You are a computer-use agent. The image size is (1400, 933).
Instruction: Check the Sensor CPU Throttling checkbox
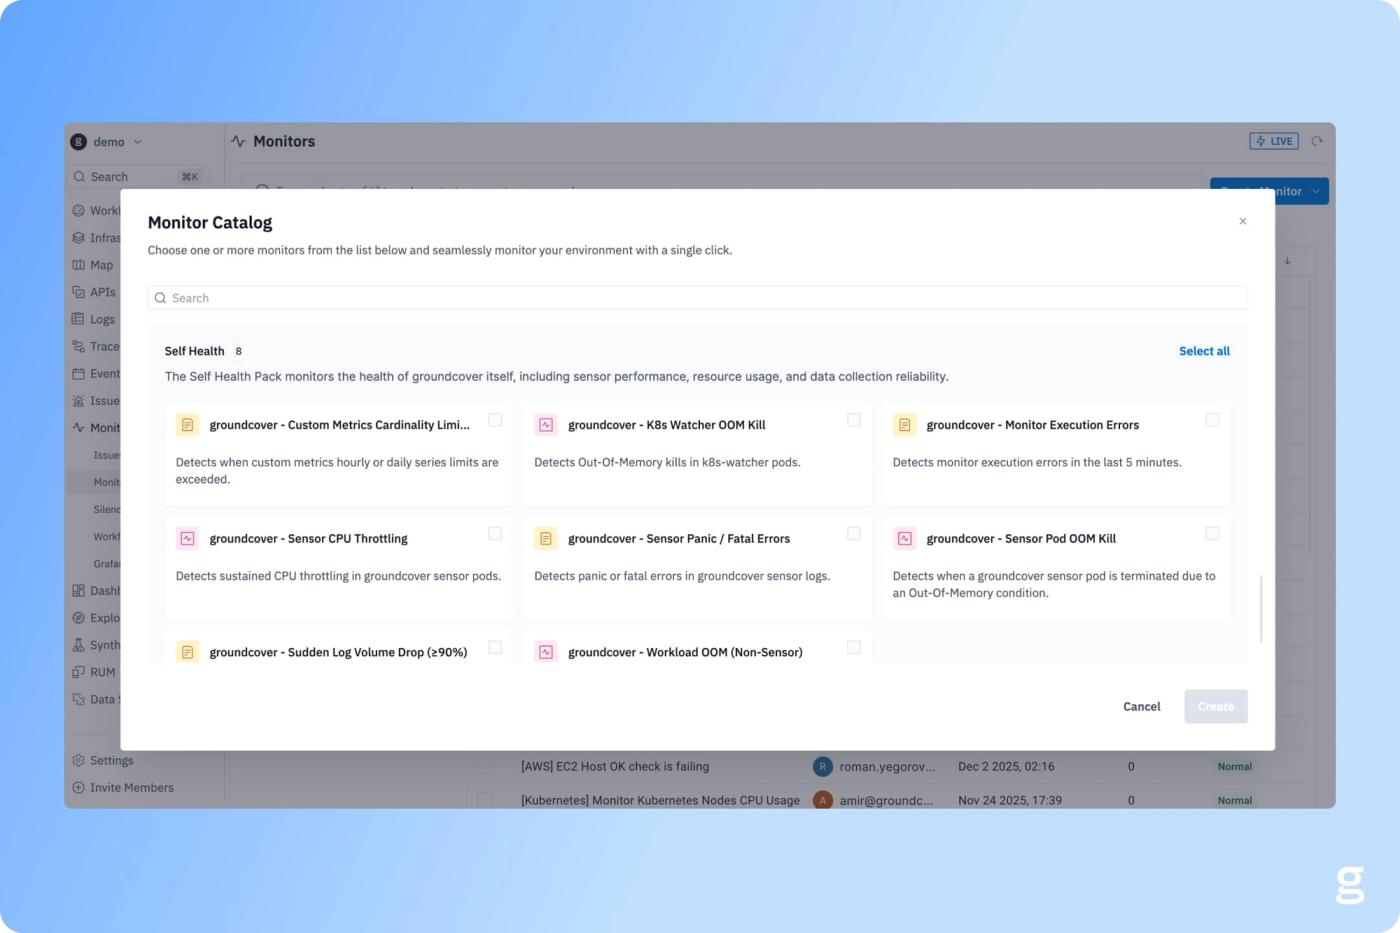(x=495, y=533)
